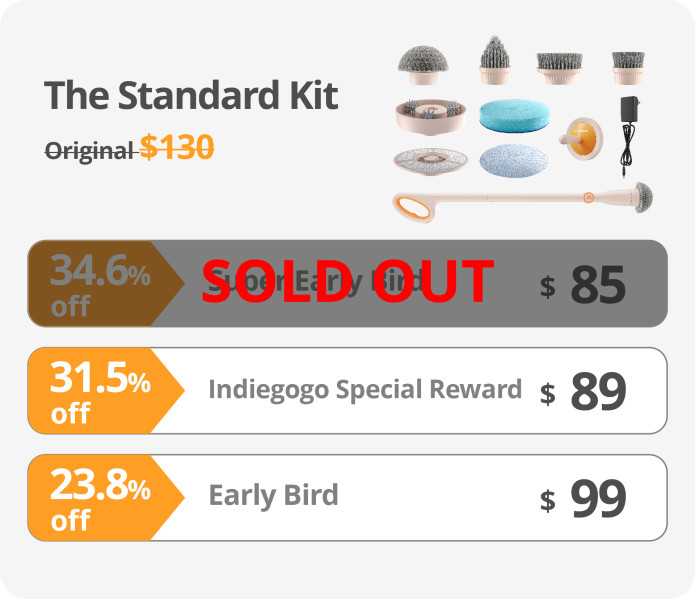
Task: Click the crossed-out $130 original price
Action: (177, 149)
